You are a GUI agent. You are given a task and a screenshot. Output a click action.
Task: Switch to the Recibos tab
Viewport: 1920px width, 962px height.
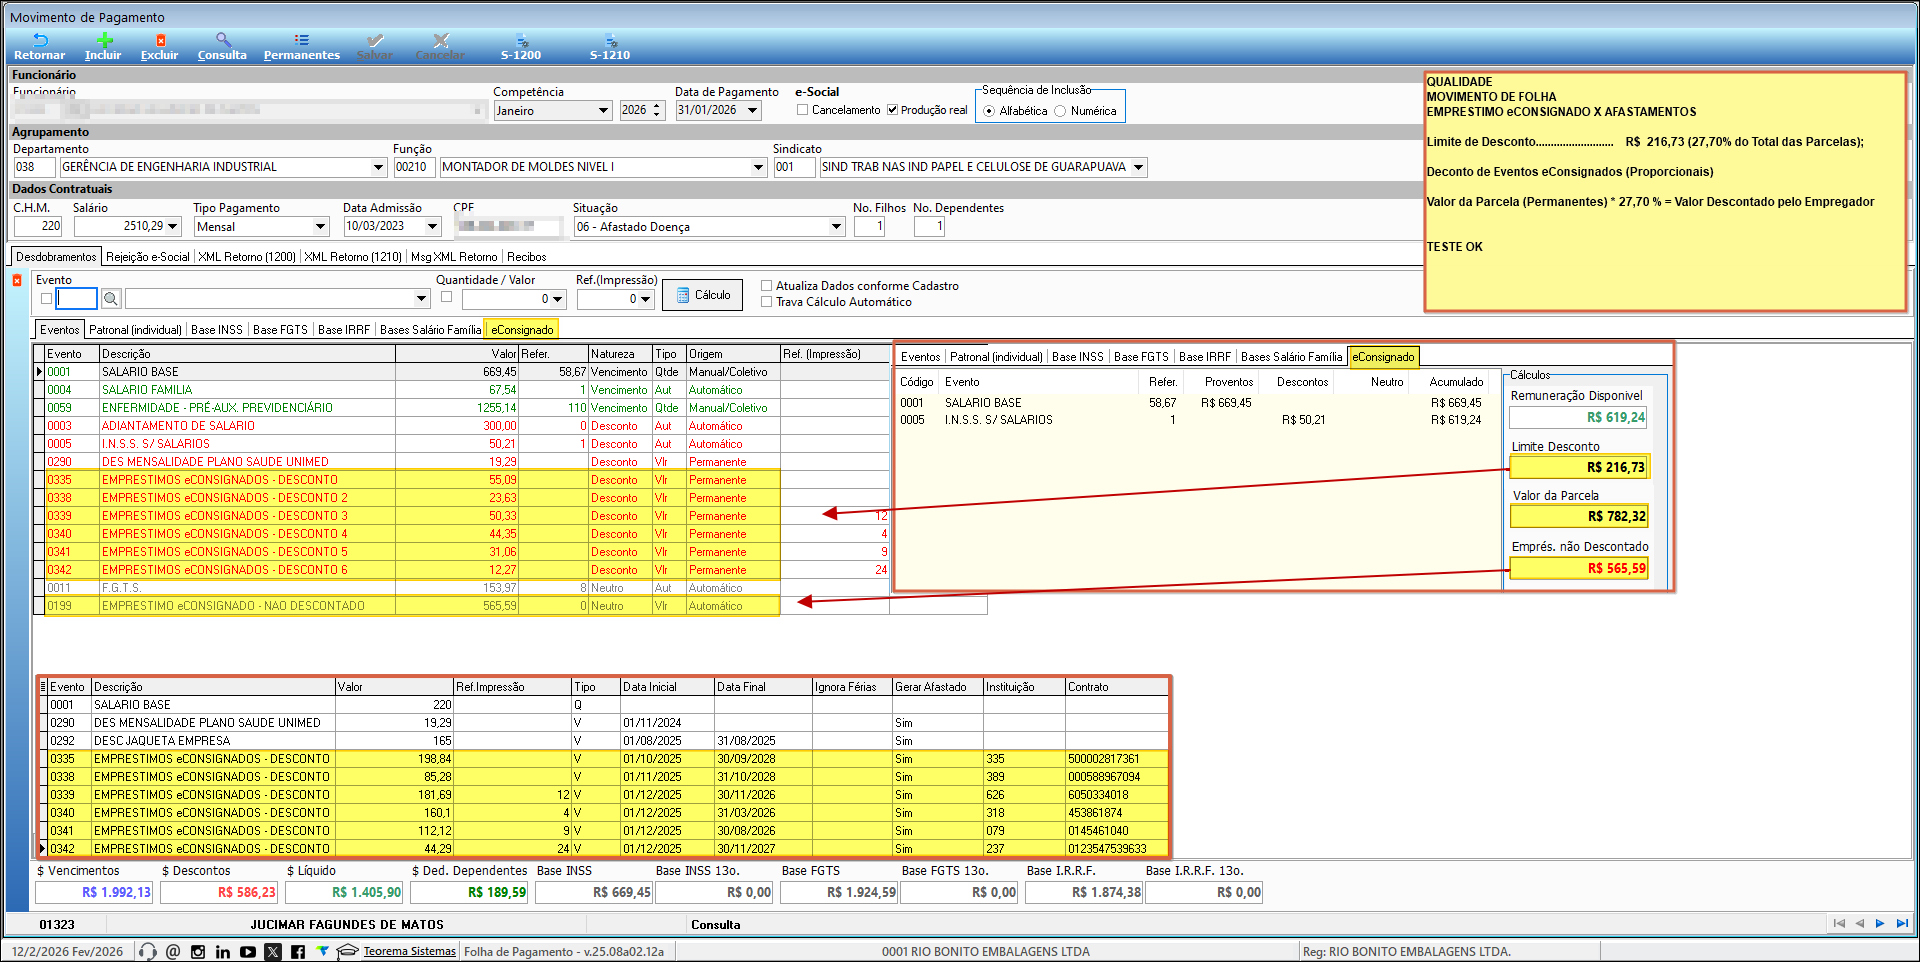click(x=526, y=257)
